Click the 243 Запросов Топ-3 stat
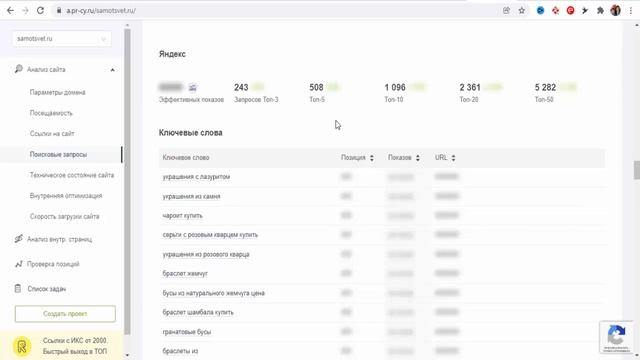Image resolution: width=640 pixels, height=360 pixels. tap(256, 93)
